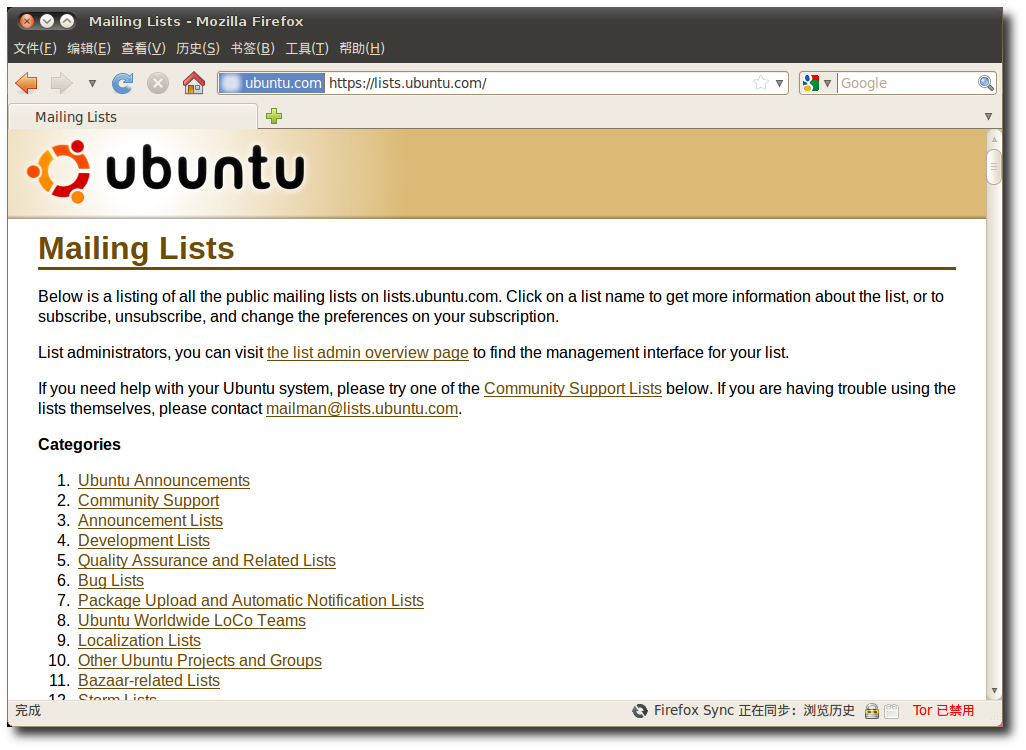The image size is (1026, 750).
Task: Focus the Google search box
Action: [x=907, y=83]
